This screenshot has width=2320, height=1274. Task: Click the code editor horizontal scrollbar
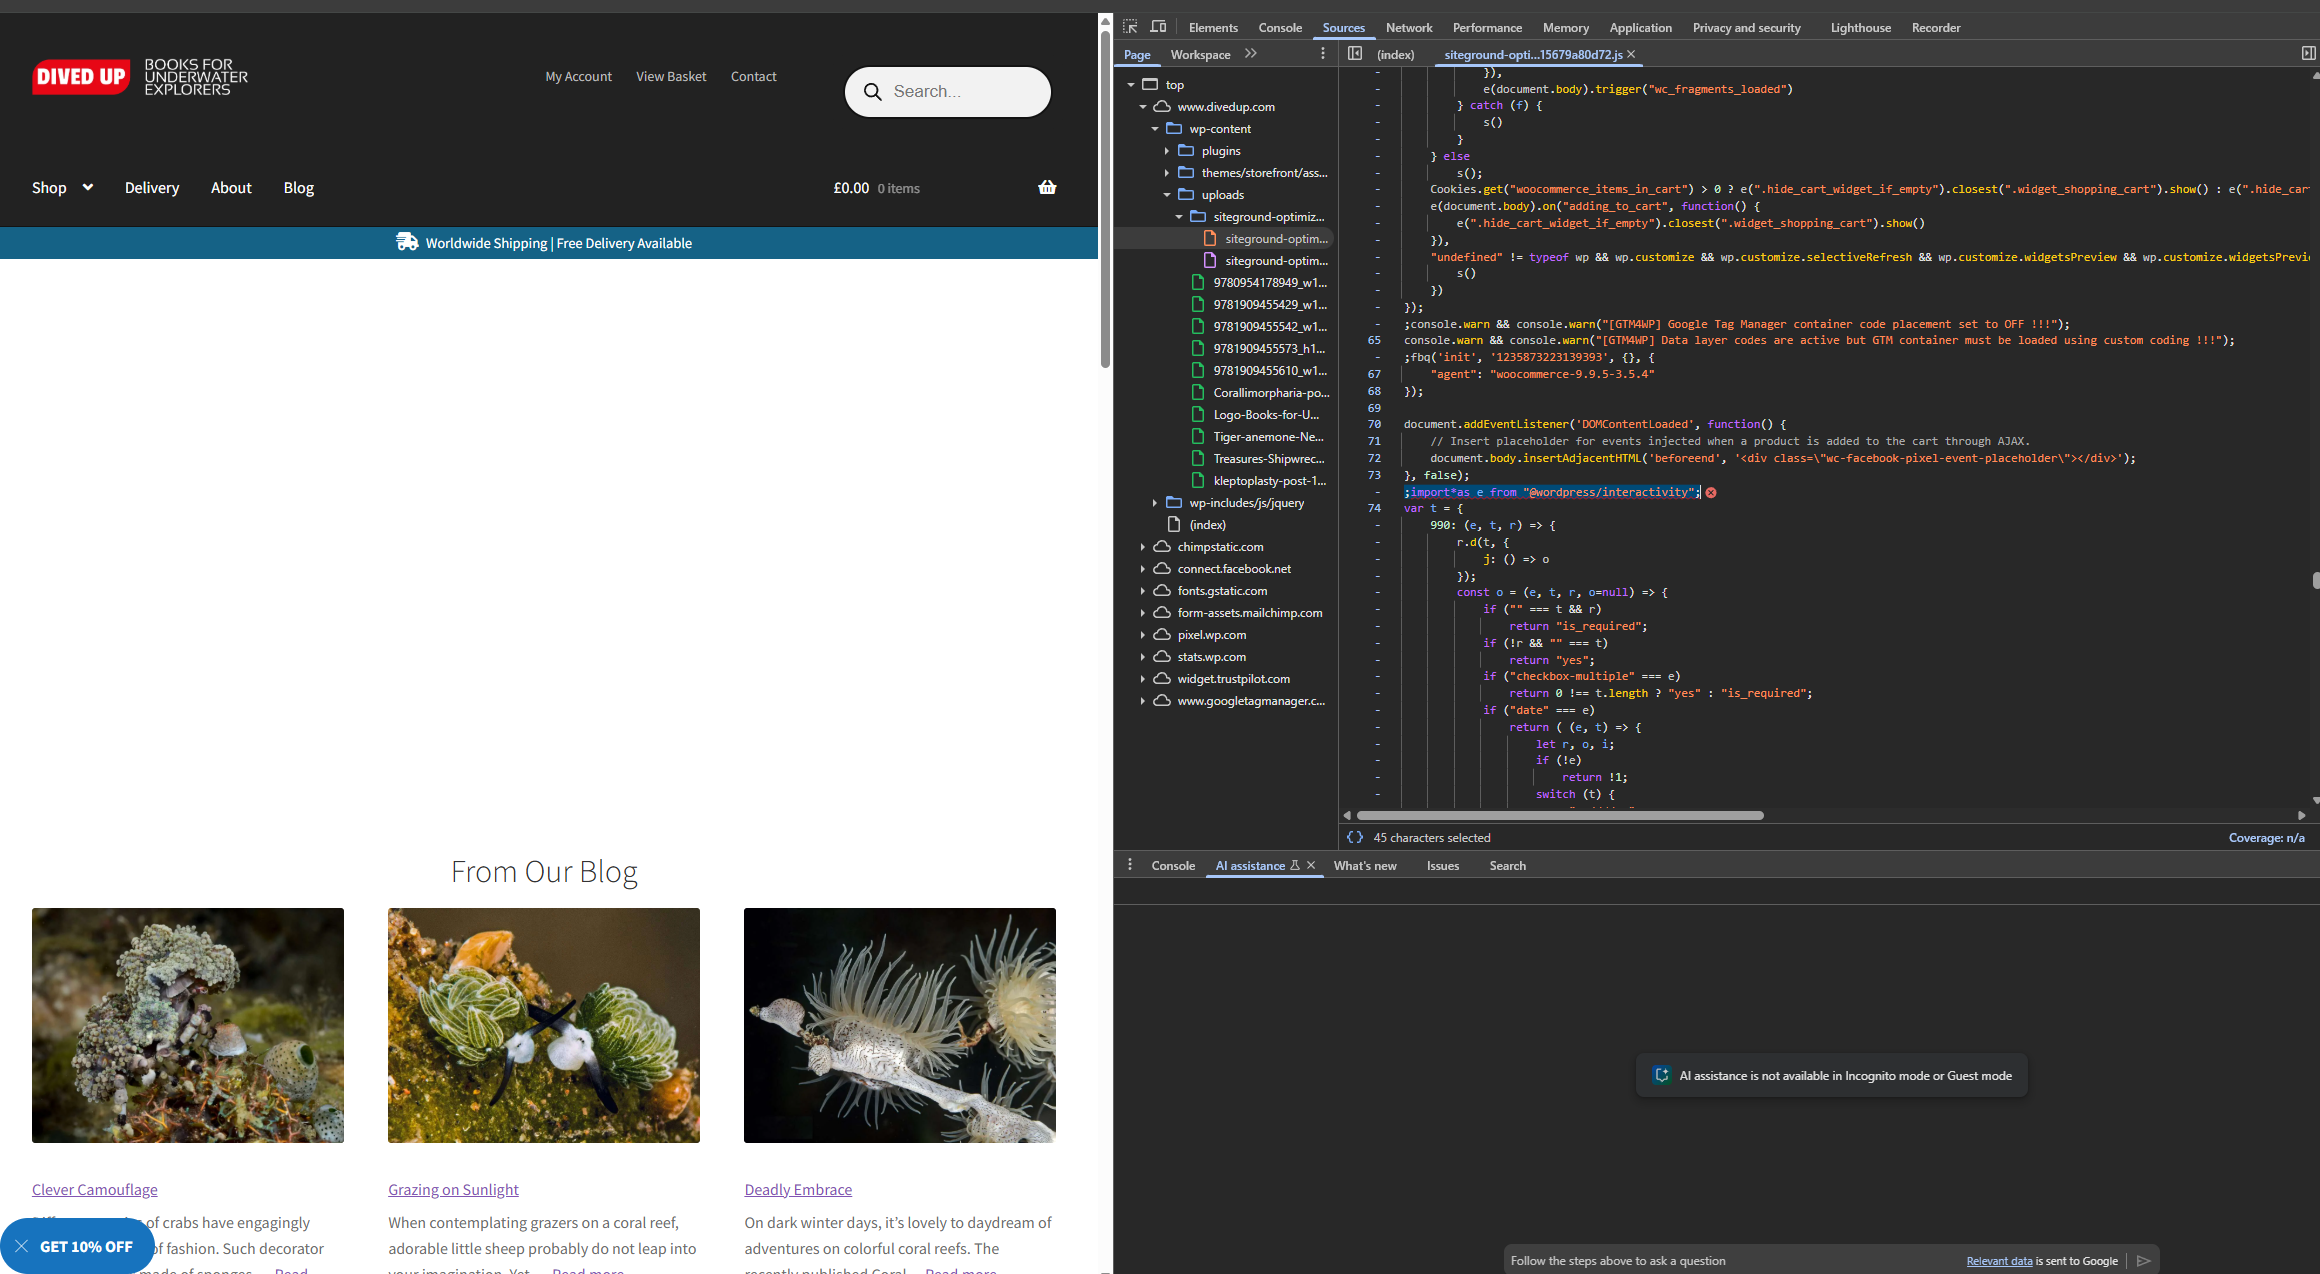click(x=1560, y=816)
